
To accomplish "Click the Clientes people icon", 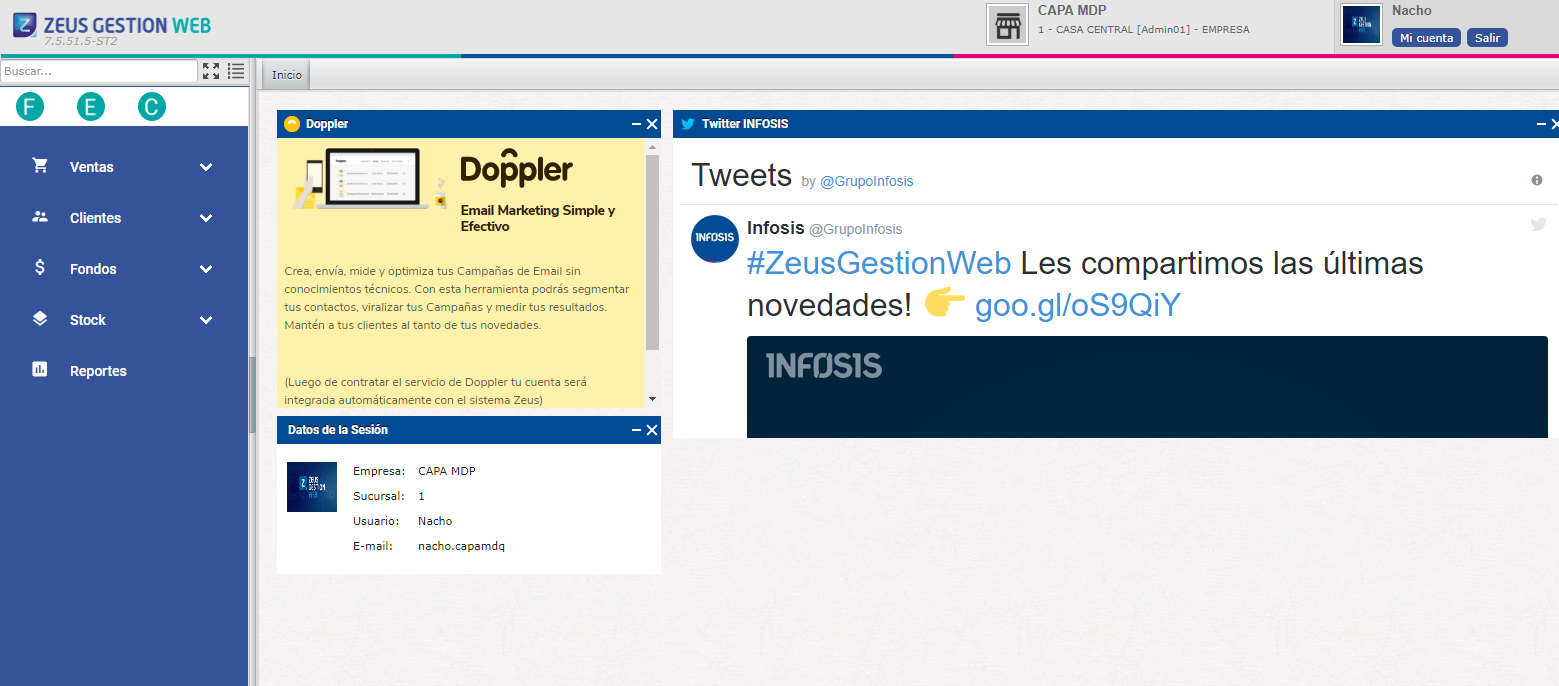I will (40, 217).
